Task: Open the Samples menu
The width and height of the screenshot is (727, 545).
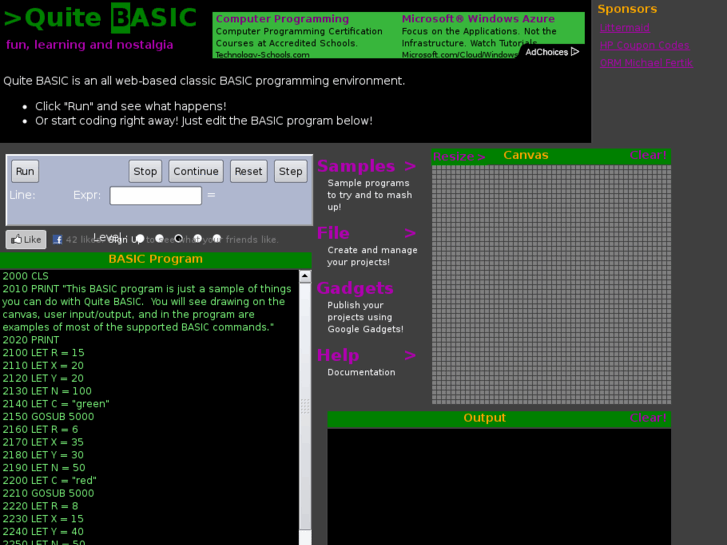Action: point(356,166)
